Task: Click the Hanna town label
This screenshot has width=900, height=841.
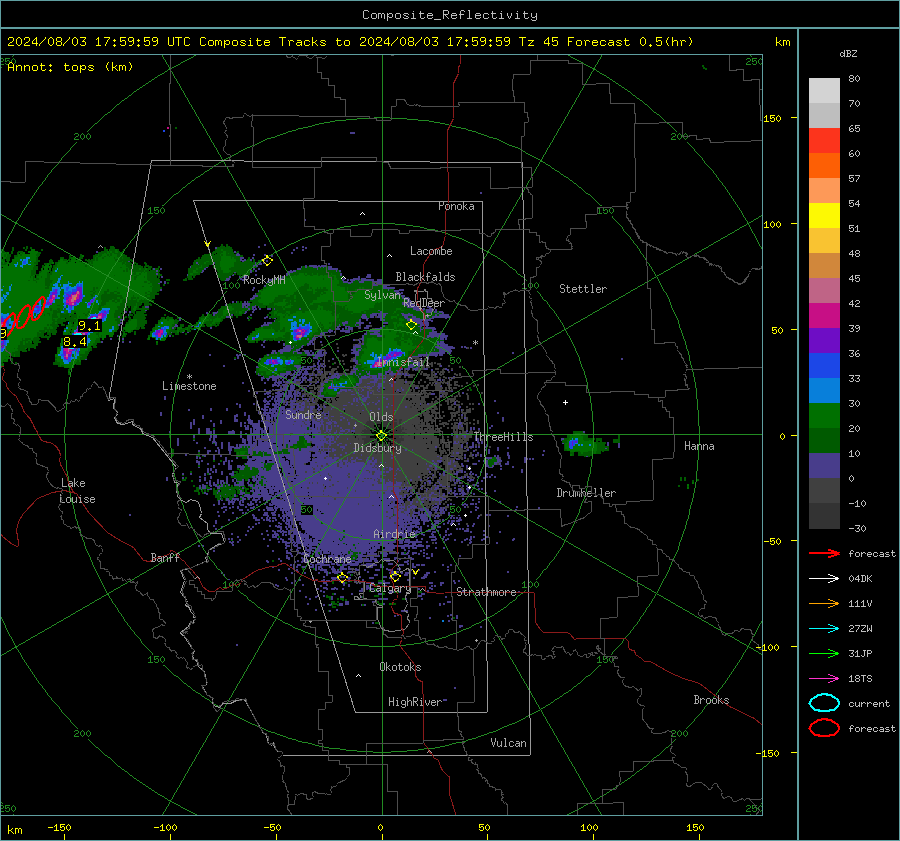Action: coord(699,446)
